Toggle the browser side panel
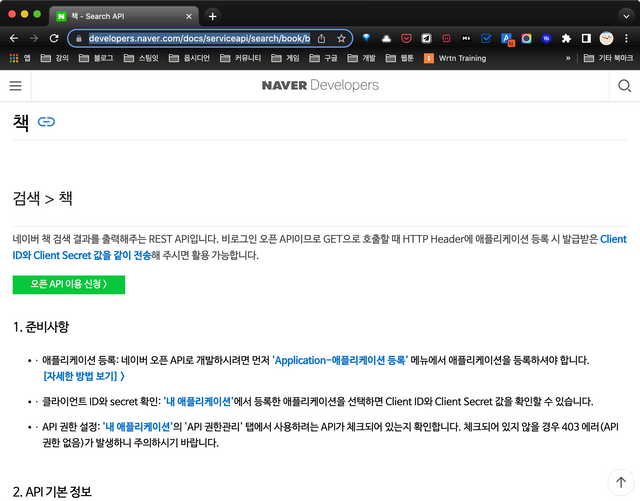This screenshot has width=640, height=501. pos(586,38)
